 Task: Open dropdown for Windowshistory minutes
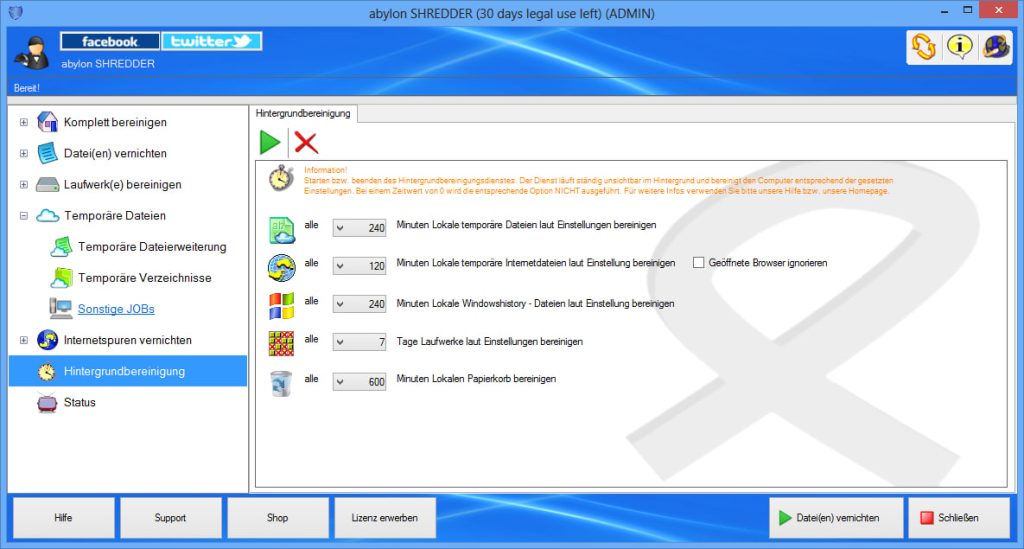click(x=340, y=304)
